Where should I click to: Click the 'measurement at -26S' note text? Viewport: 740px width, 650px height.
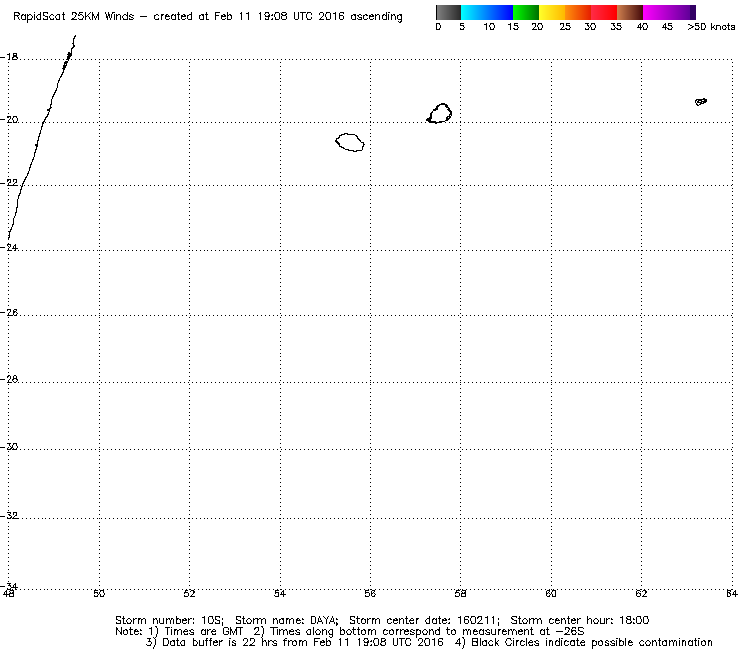click(523, 632)
